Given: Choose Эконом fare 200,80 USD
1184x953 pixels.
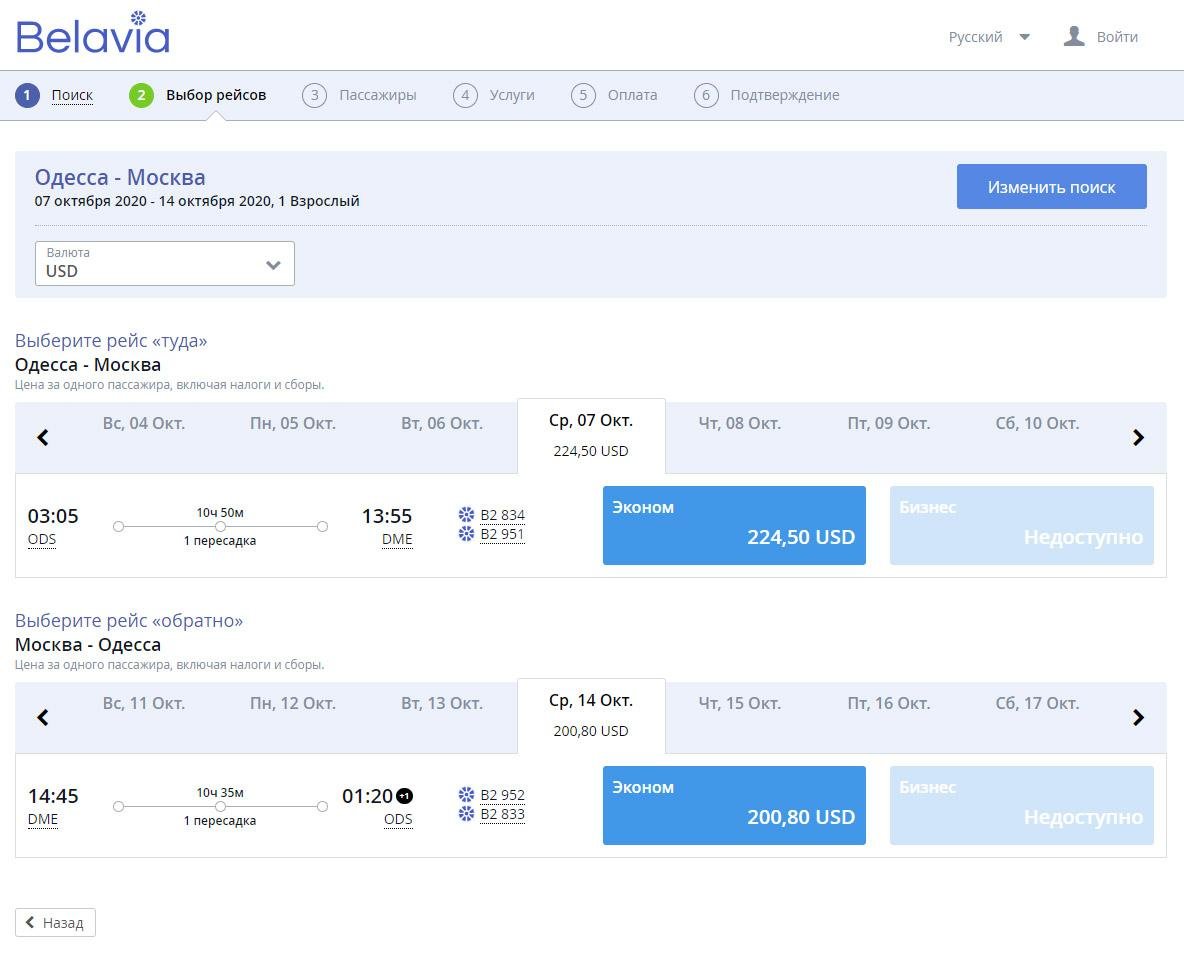Looking at the screenshot, I should coord(734,806).
